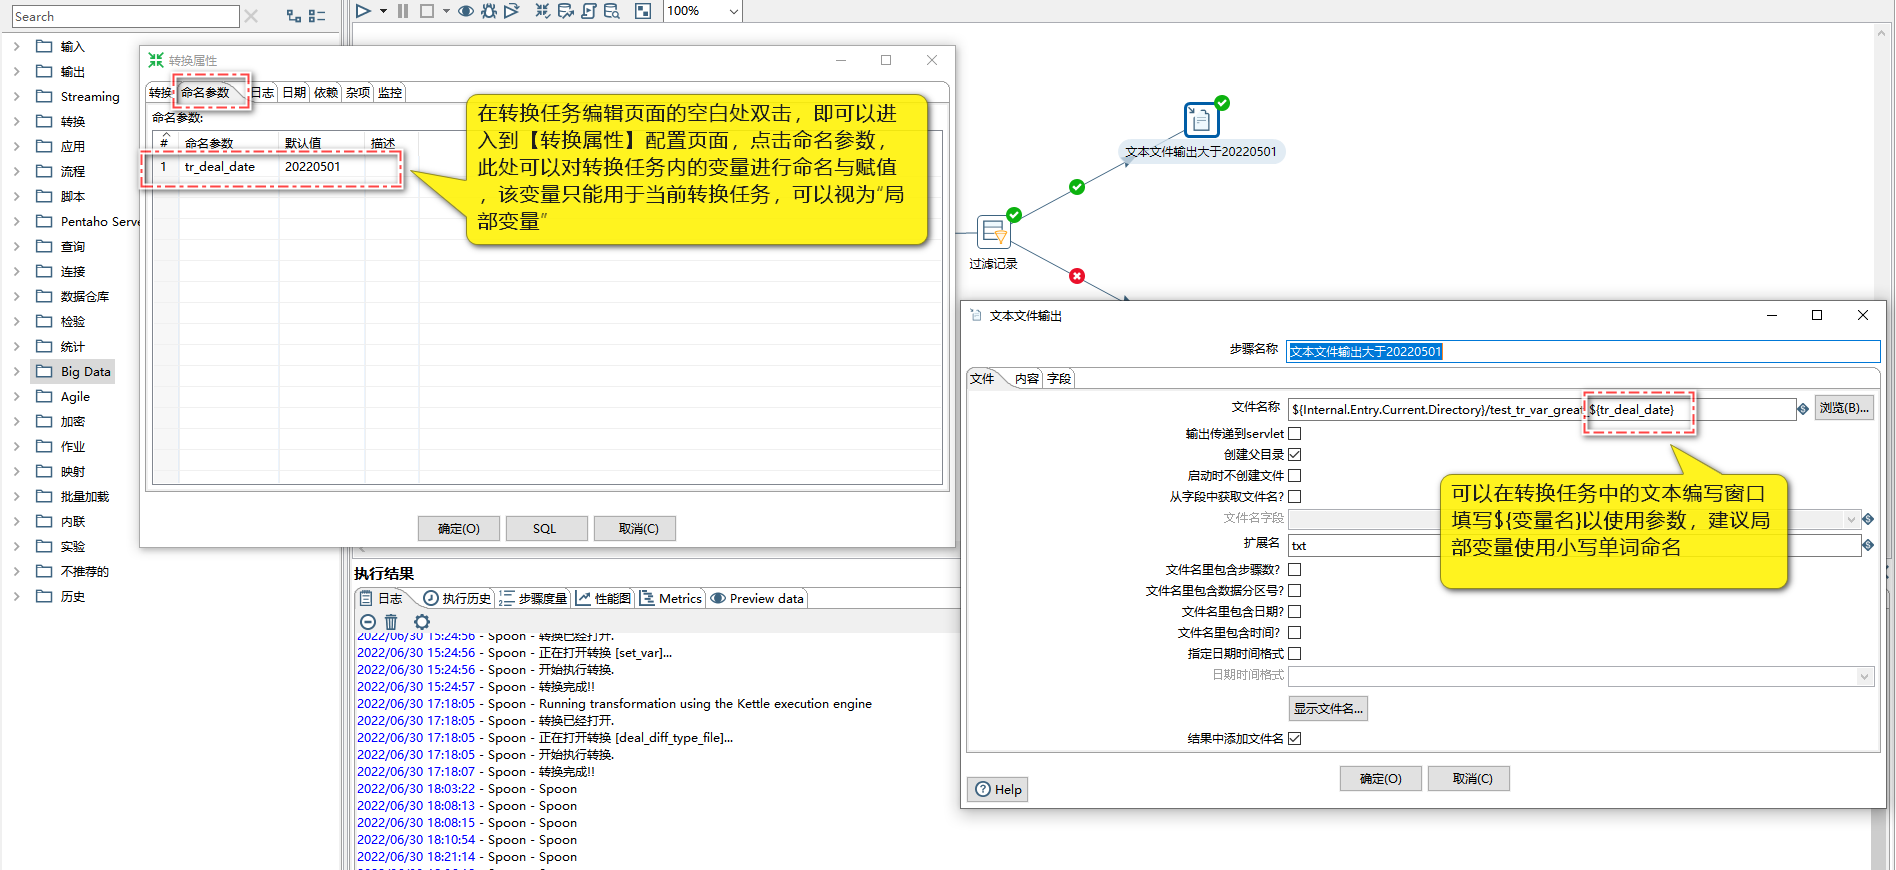Uncheck the 创建父目录 checkbox

click(x=1295, y=455)
